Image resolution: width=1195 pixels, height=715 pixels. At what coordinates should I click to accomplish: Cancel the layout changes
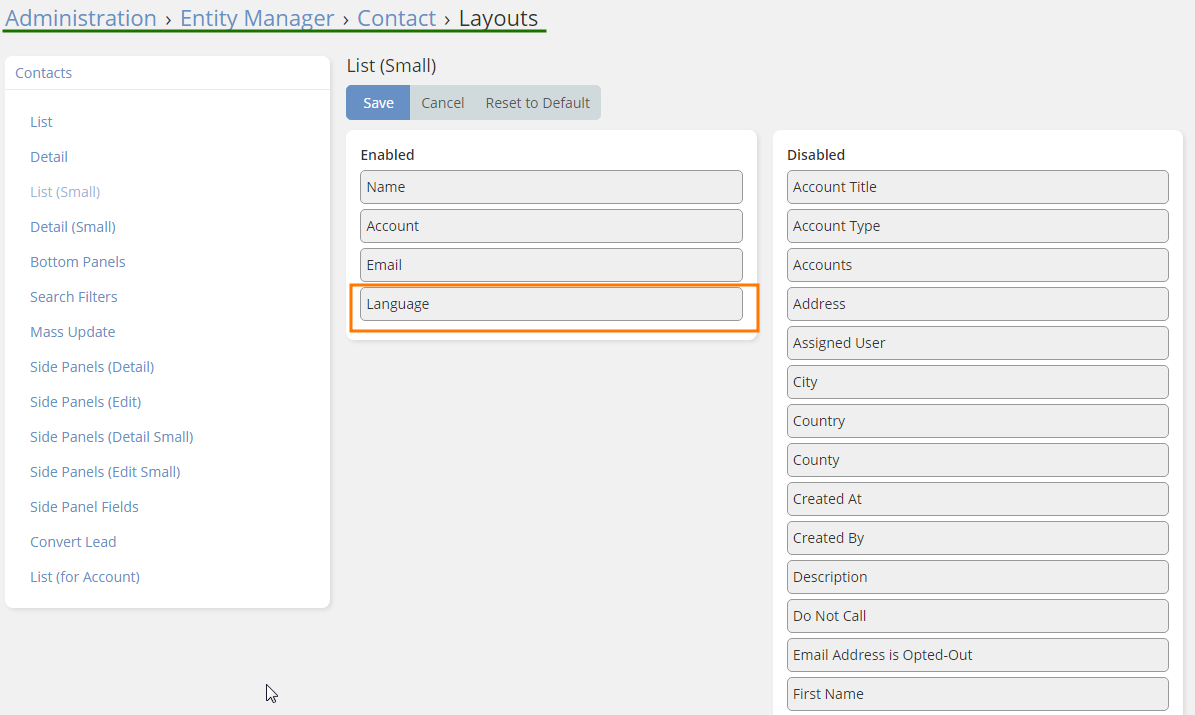tap(442, 103)
